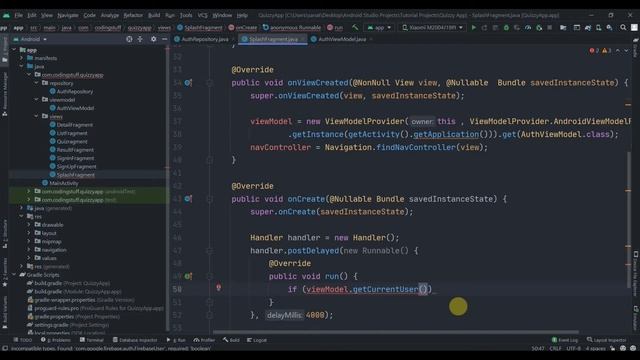This screenshot has height=360, width=640.
Task: Open the Build Variants side panel
Action: (4, 312)
